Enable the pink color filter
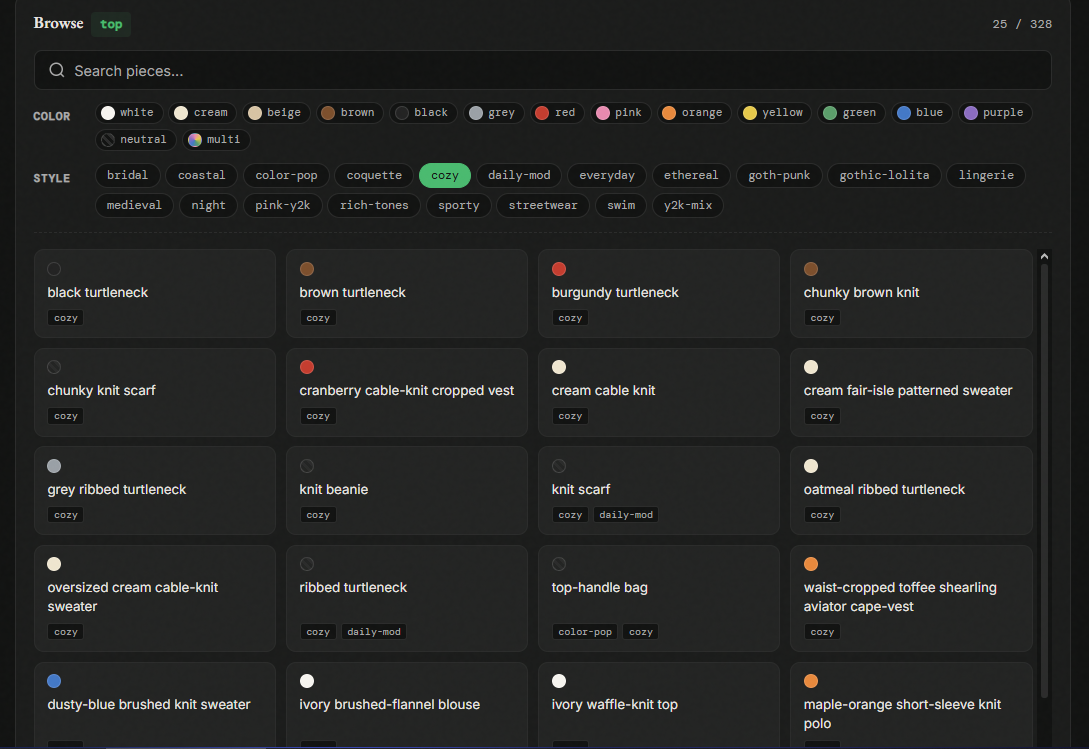The width and height of the screenshot is (1089, 749). [x=620, y=113]
